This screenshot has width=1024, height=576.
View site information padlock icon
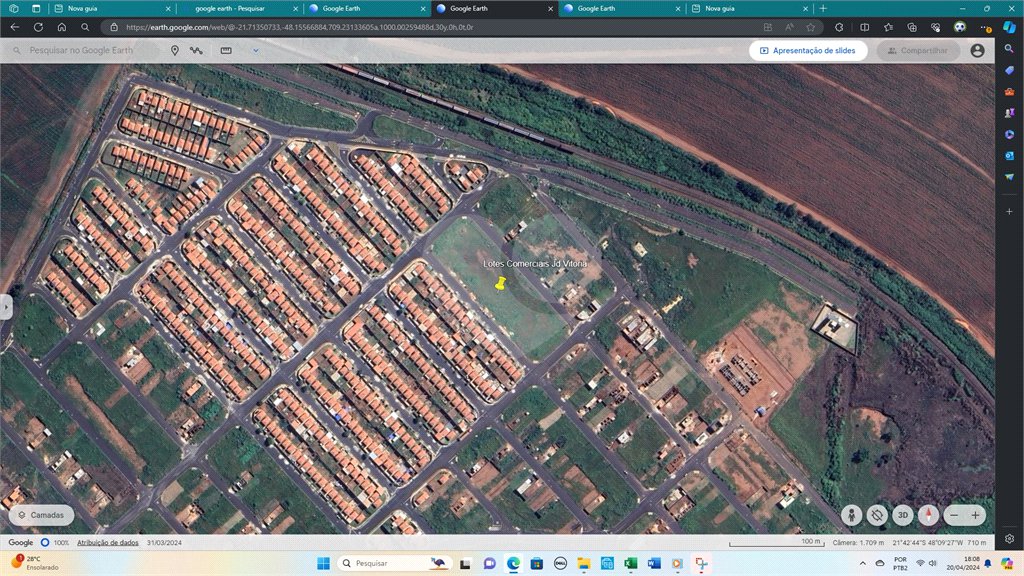(114, 27)
